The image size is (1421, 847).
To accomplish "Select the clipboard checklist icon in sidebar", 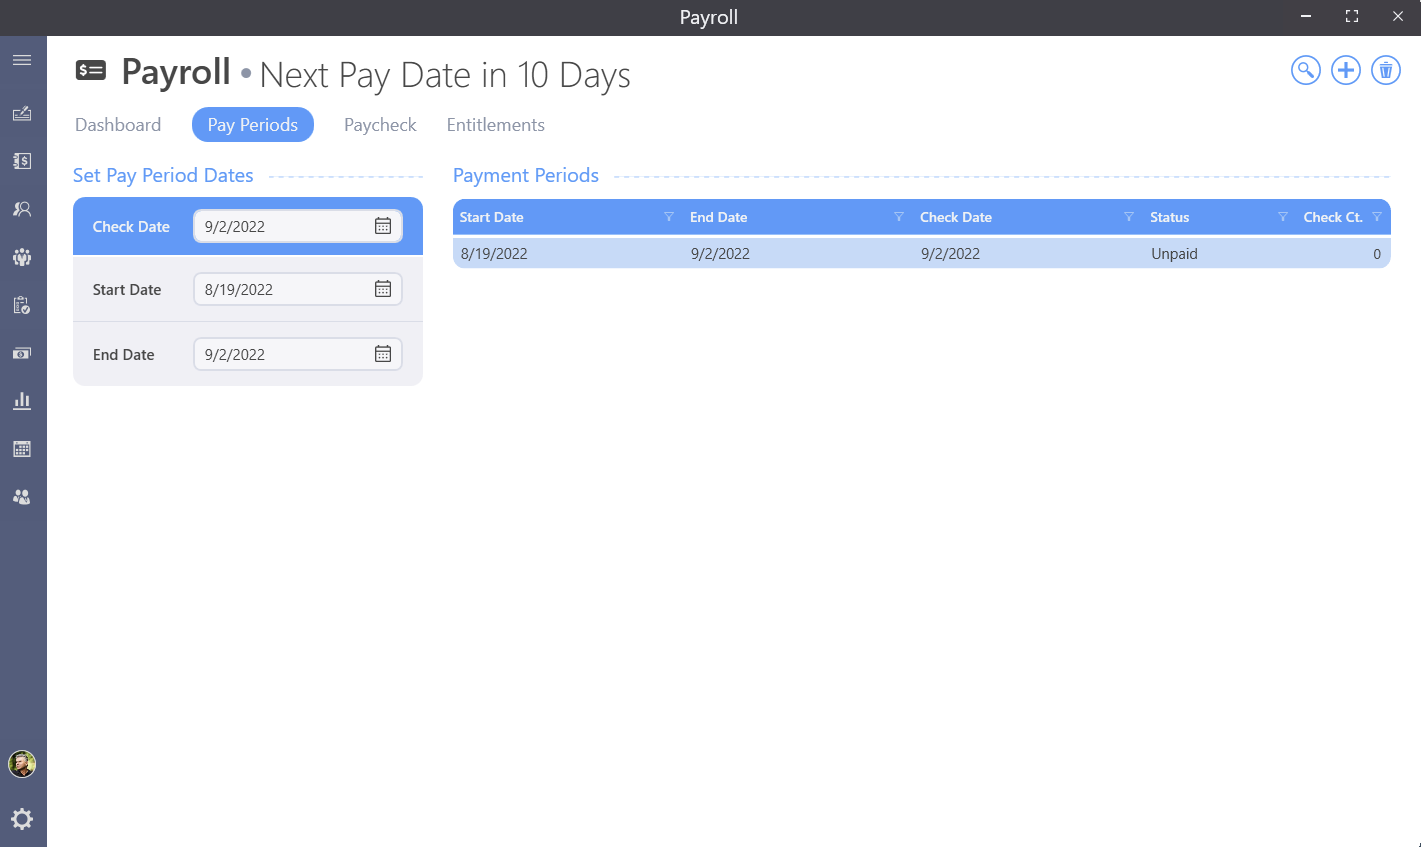I will (x=22, y=305).
